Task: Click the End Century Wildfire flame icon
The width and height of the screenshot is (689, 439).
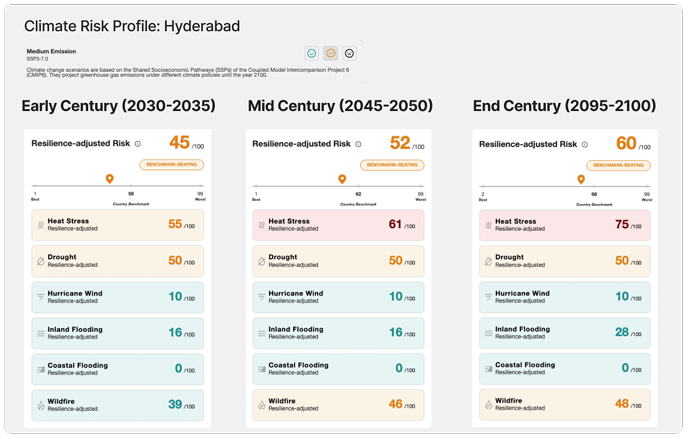Action: point(488,405)
